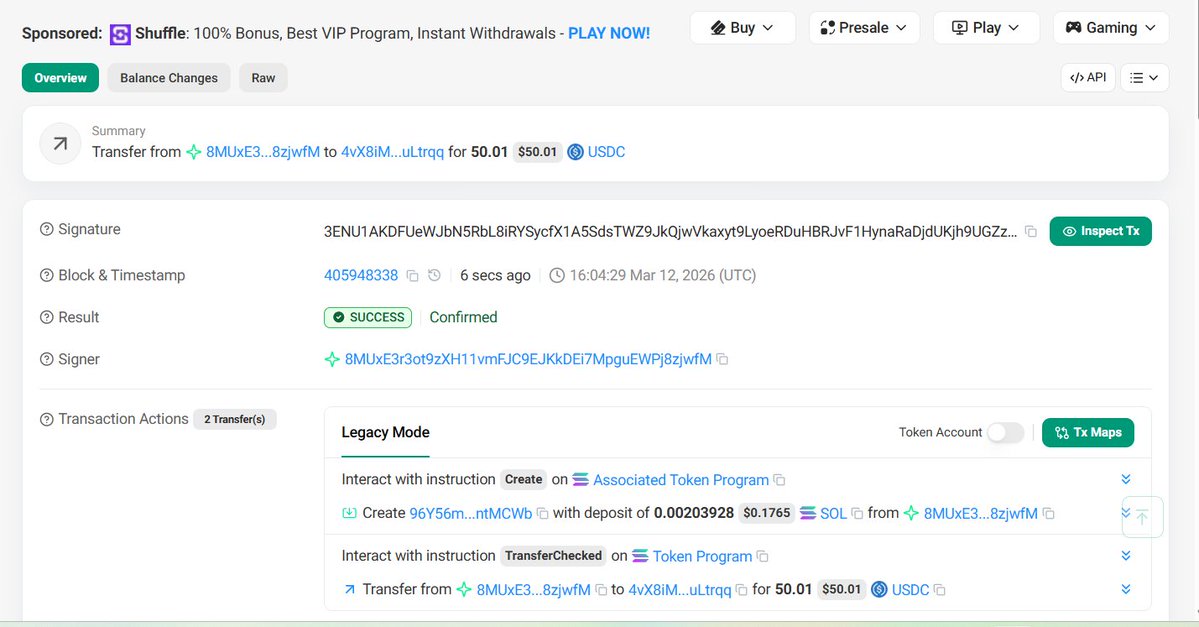The height and width of the screenshot is (627, 1199).
Task: Open the API button
Action: pos(1088,78)
